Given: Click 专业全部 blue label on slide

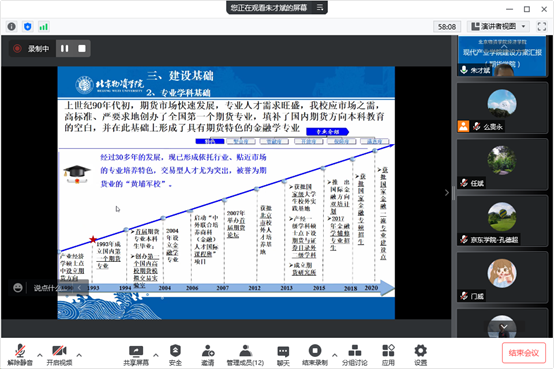Looking at the screenshot, I should click(328, 131).
